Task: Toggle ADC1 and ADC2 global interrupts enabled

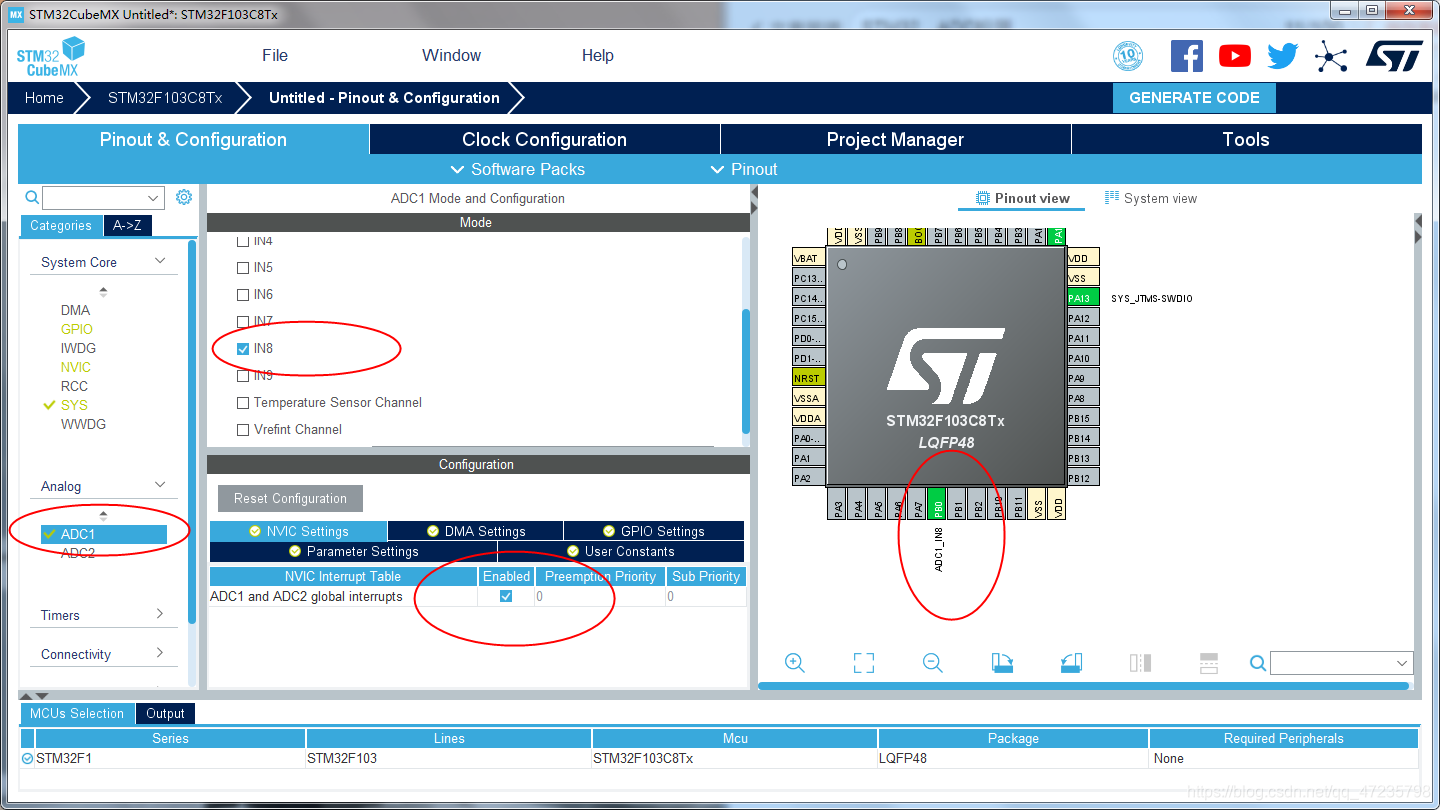Action: (x=506, y=596)
